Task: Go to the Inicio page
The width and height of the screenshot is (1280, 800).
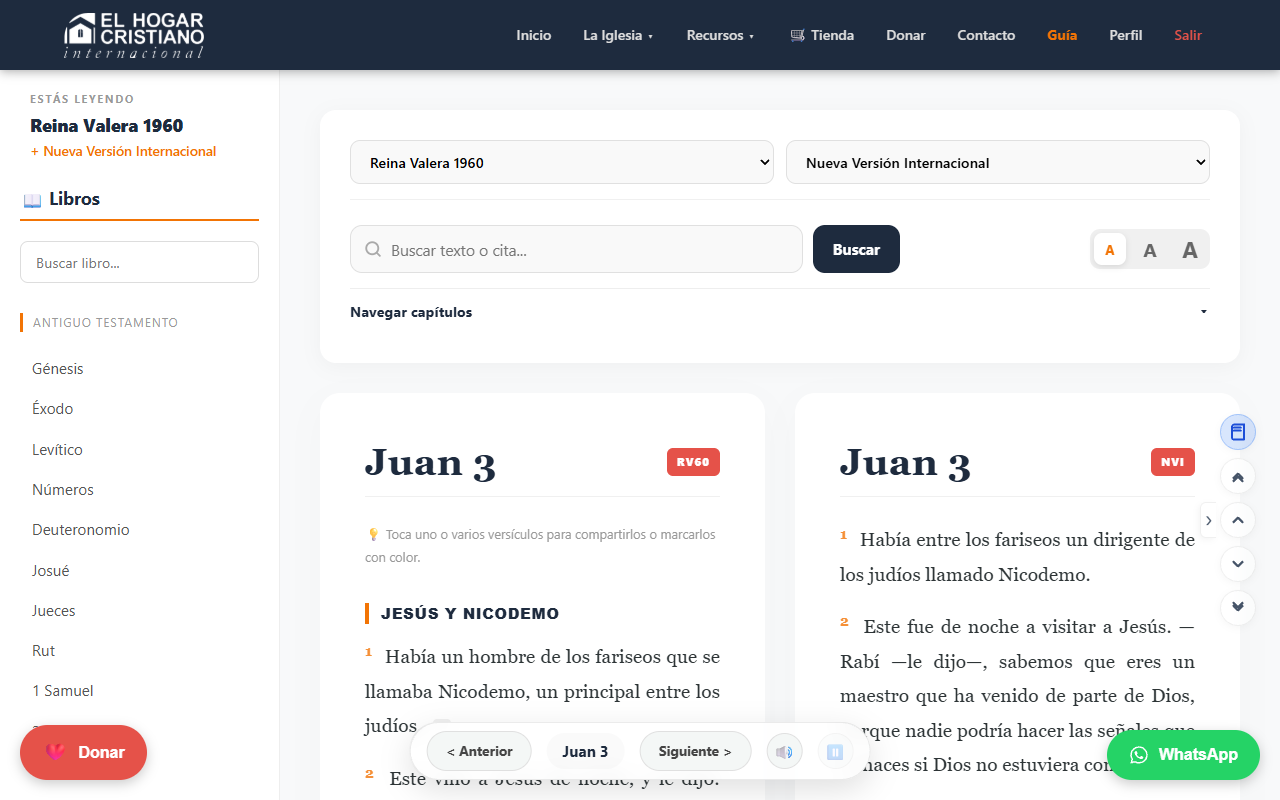Action: [x=534, y=35]
